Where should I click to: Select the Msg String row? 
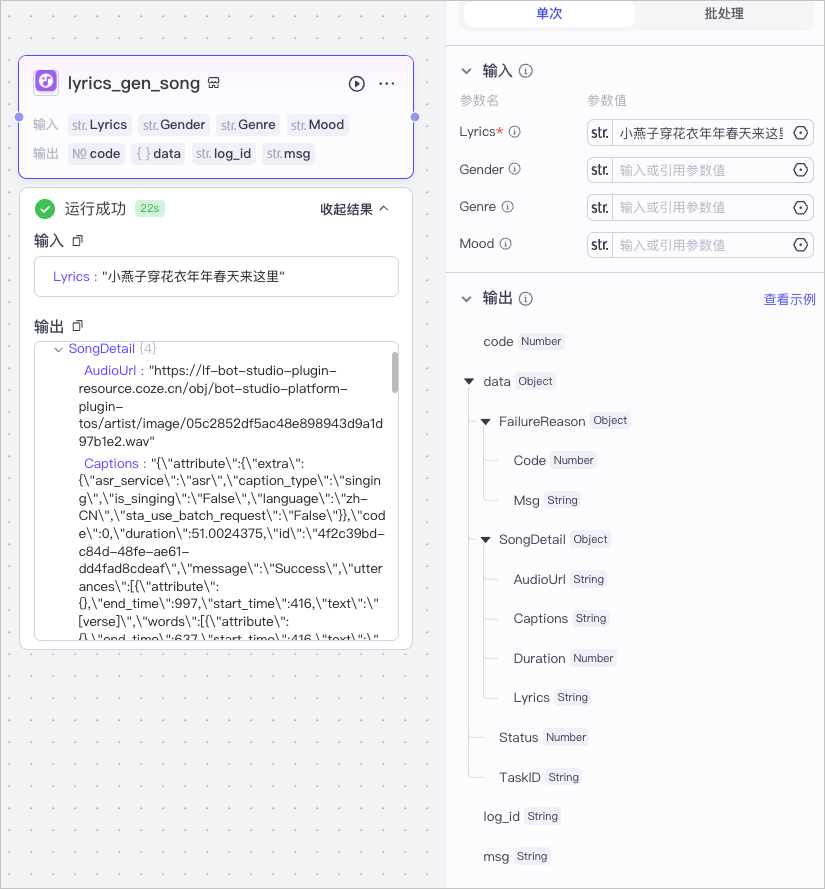tap(547, 500)
